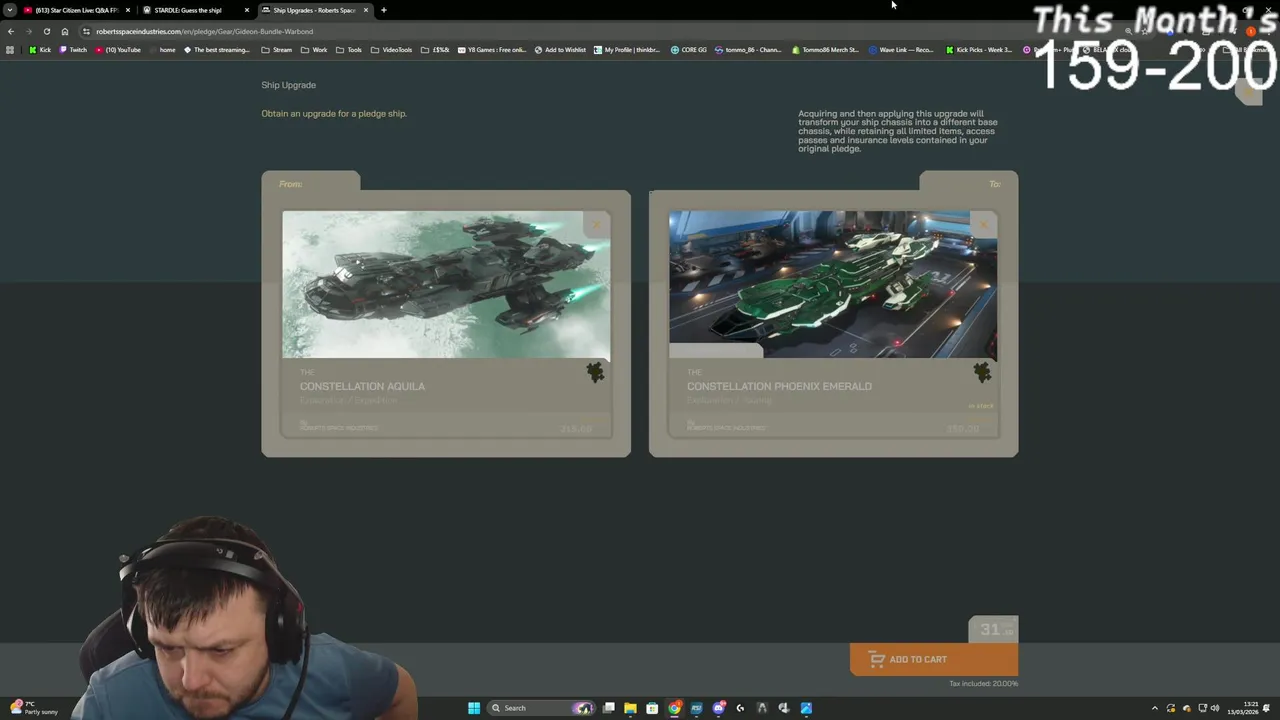Open Task View on the taskbar

click(x=608, y=708)
